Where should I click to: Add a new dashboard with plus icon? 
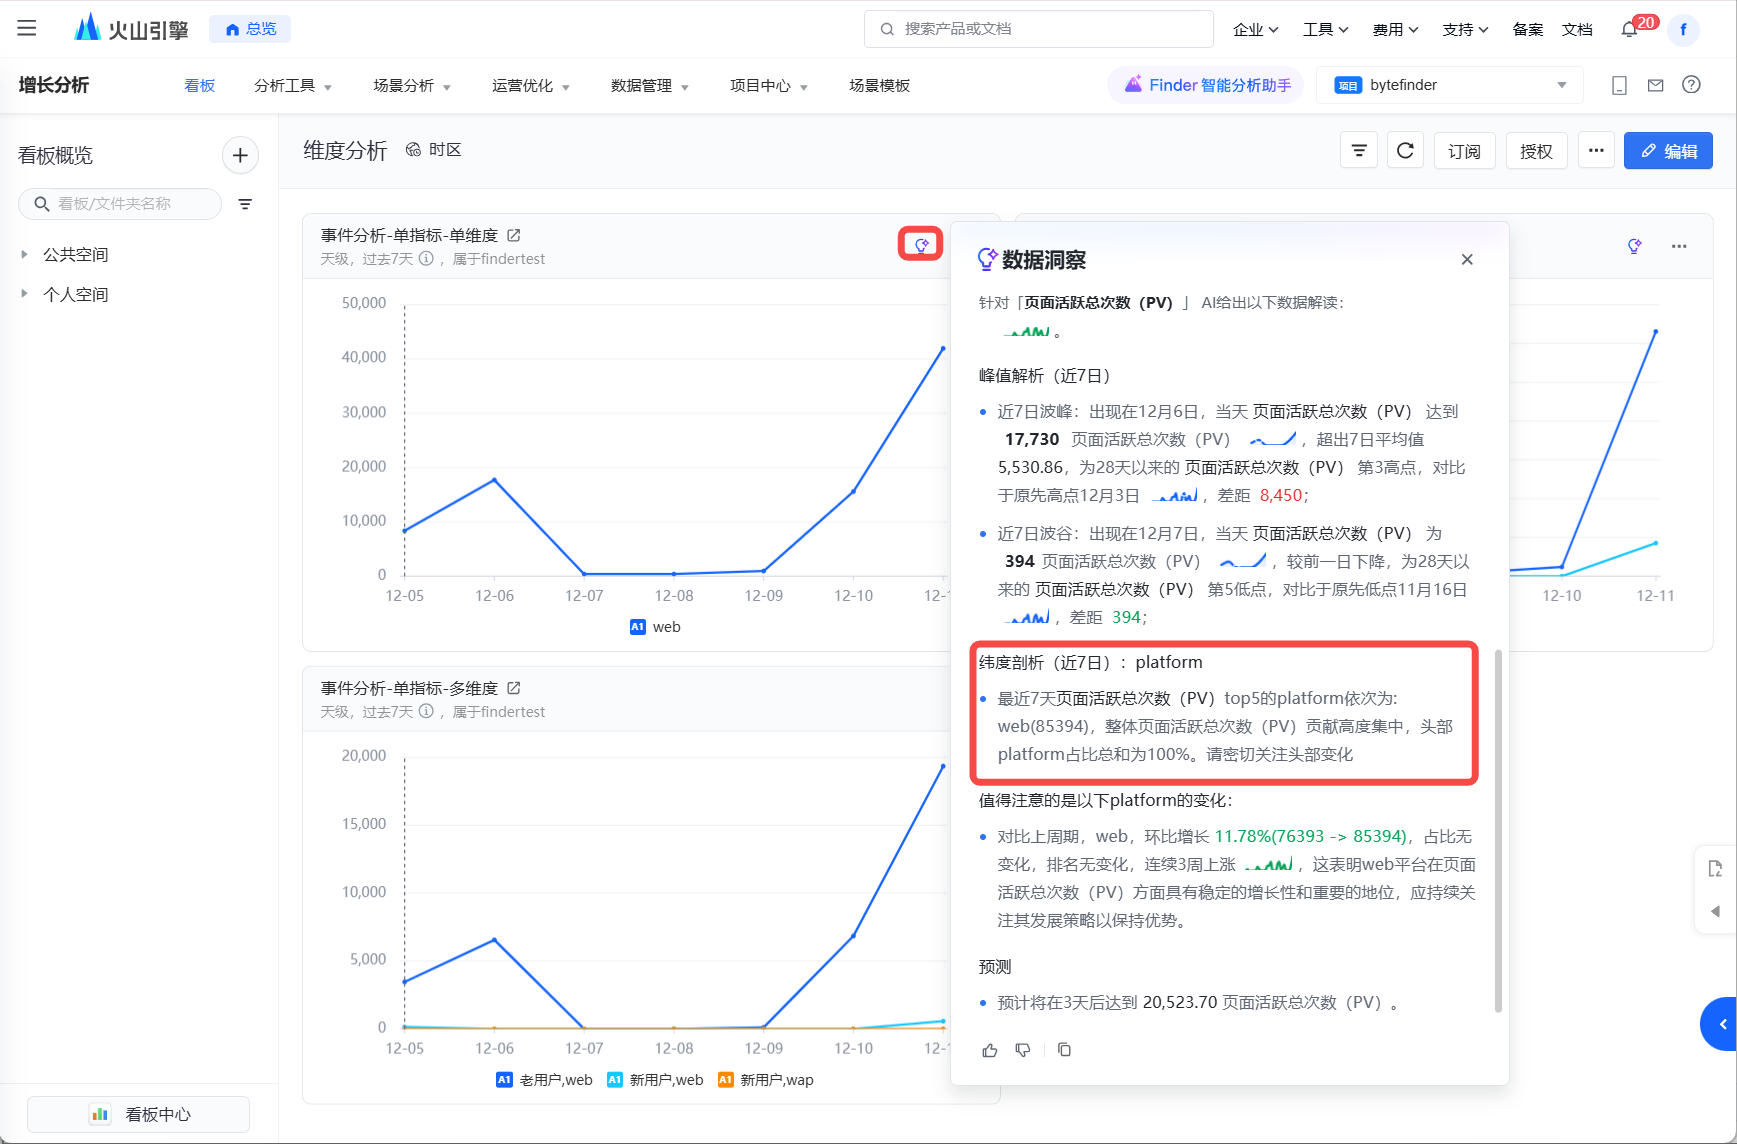(x=240, y=155)
